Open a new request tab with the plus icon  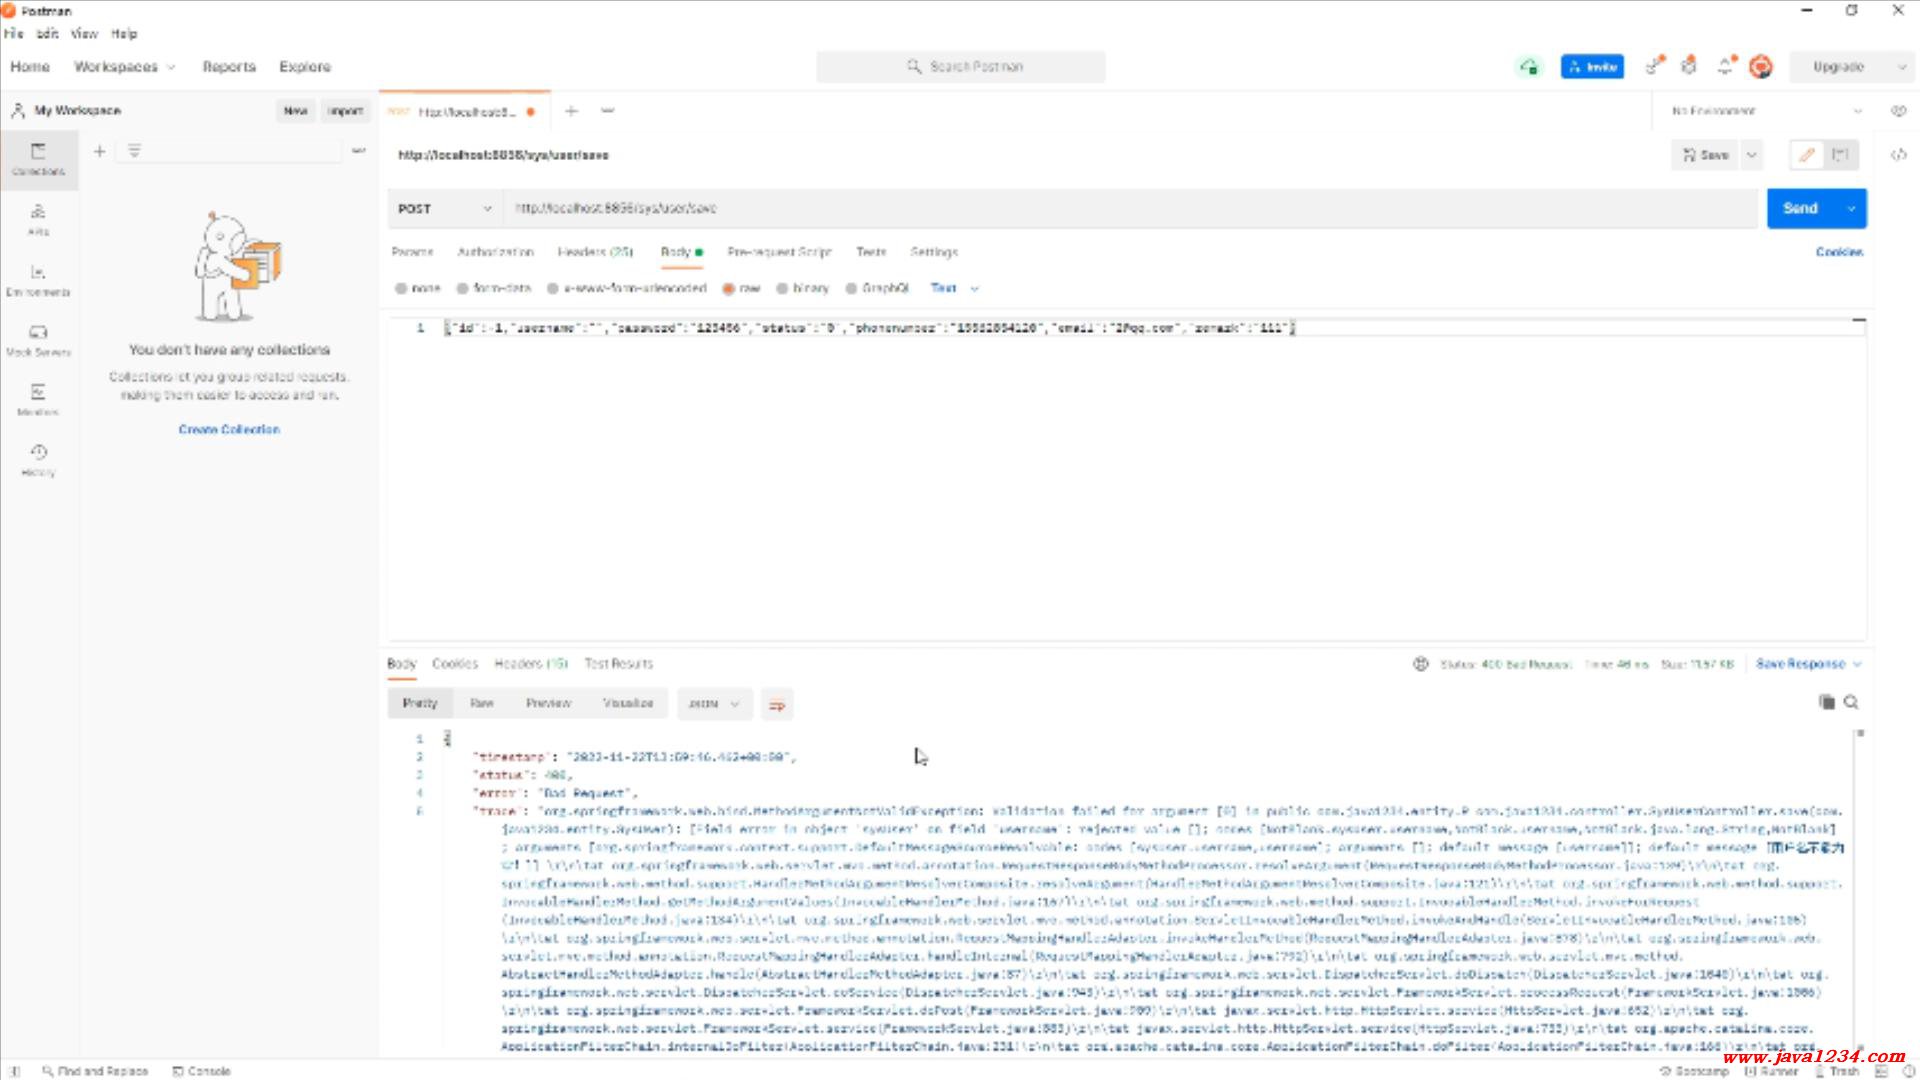(571, 111)
